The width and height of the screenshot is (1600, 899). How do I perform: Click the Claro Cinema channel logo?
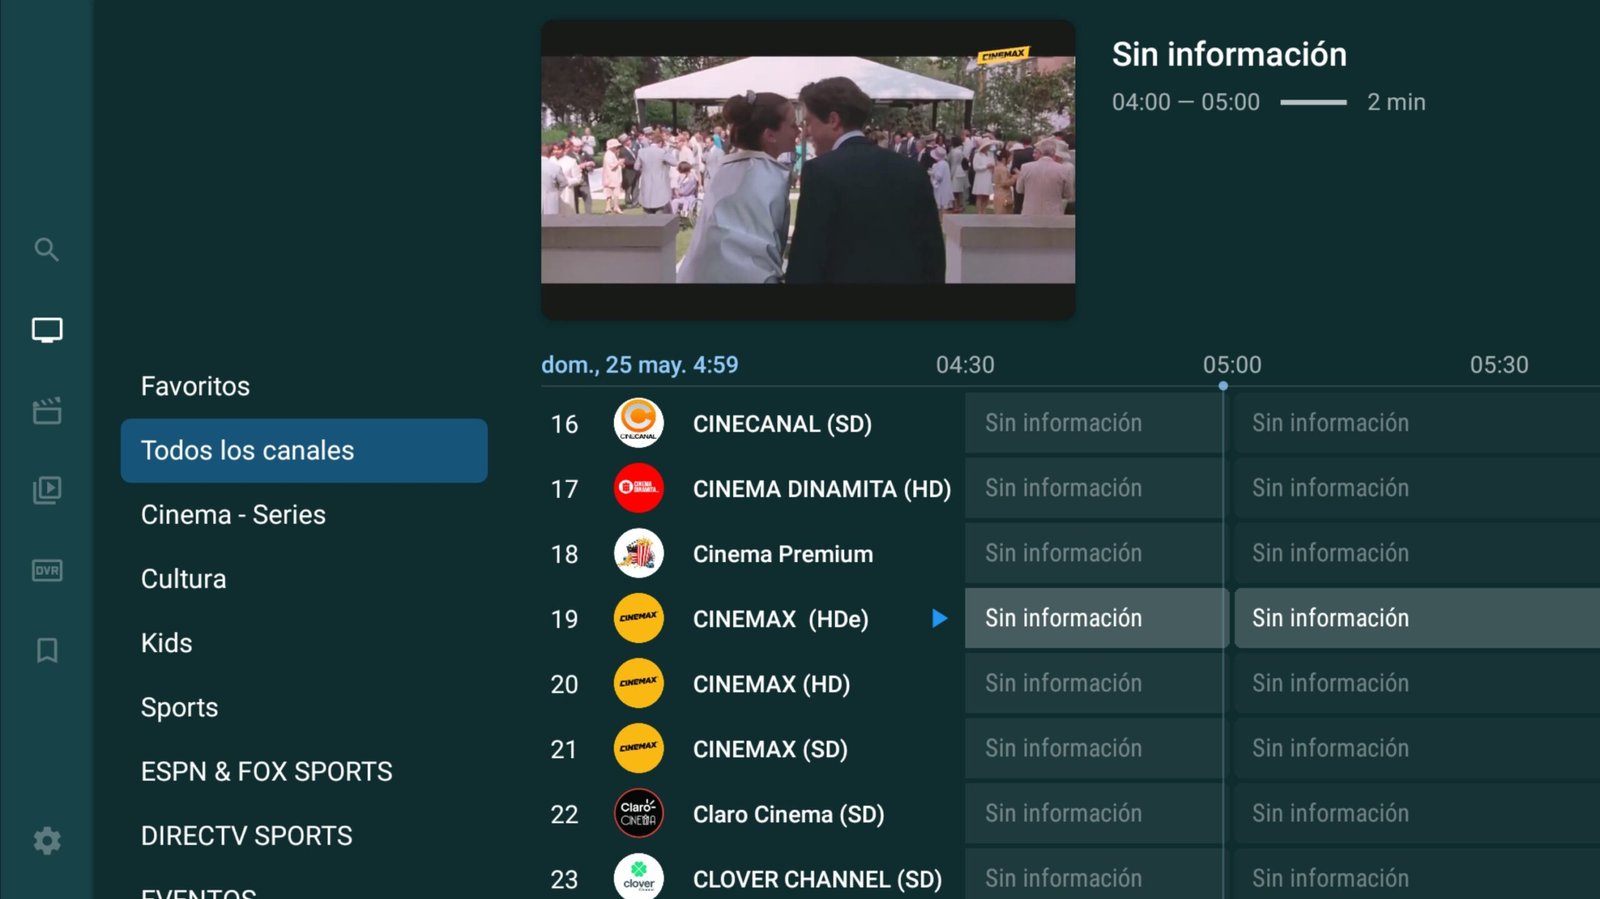(x=638, y=814)
